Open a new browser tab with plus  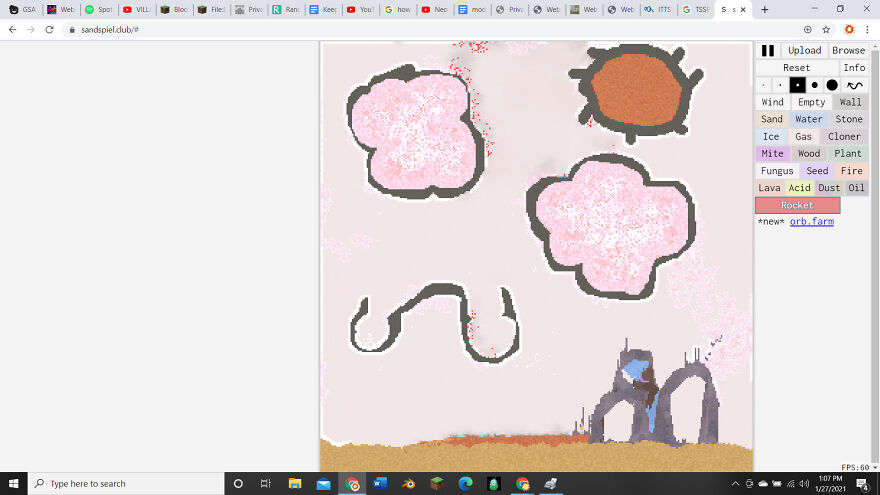(765, 9)
